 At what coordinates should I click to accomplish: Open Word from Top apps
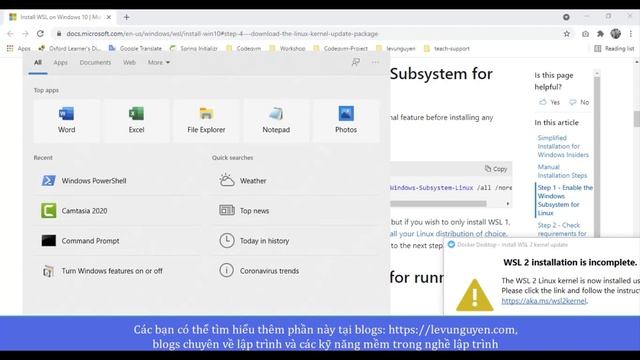click(67, 120)
